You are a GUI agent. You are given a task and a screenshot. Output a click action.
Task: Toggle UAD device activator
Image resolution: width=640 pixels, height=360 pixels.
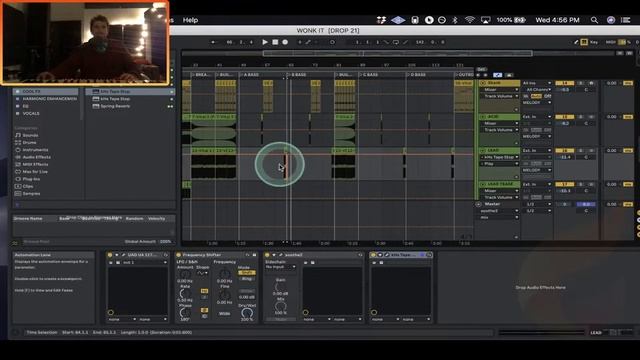point(109,255)
